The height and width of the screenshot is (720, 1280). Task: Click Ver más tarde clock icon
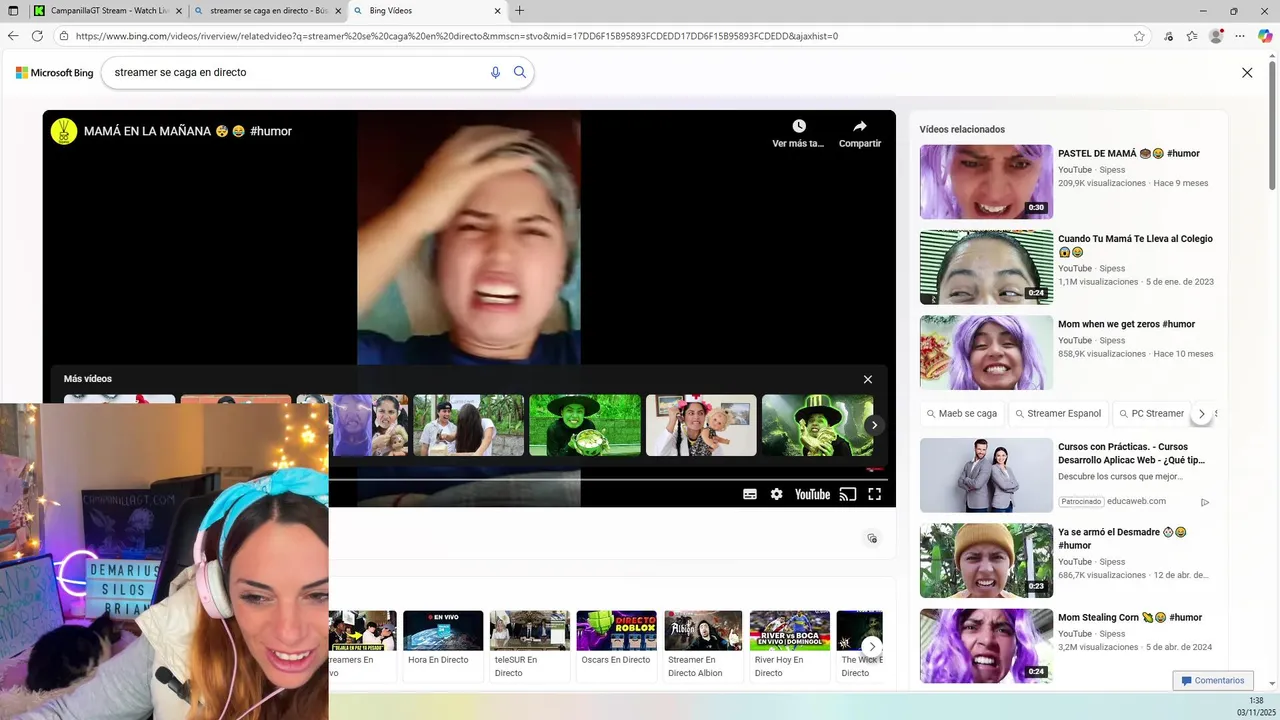799,126
